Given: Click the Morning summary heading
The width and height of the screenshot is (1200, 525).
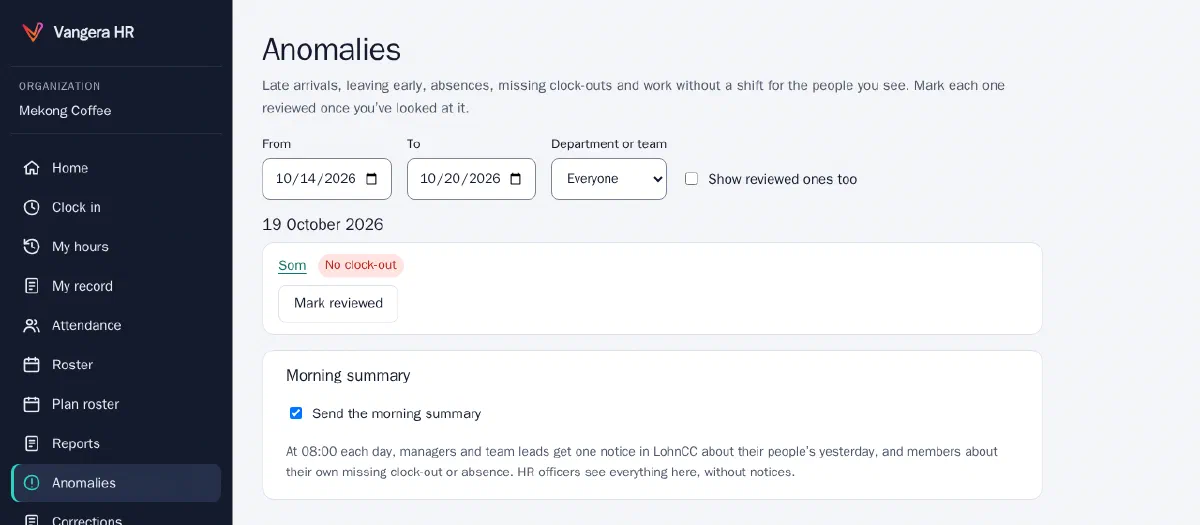Looking at the screenshot, I should tap(348, 375).
